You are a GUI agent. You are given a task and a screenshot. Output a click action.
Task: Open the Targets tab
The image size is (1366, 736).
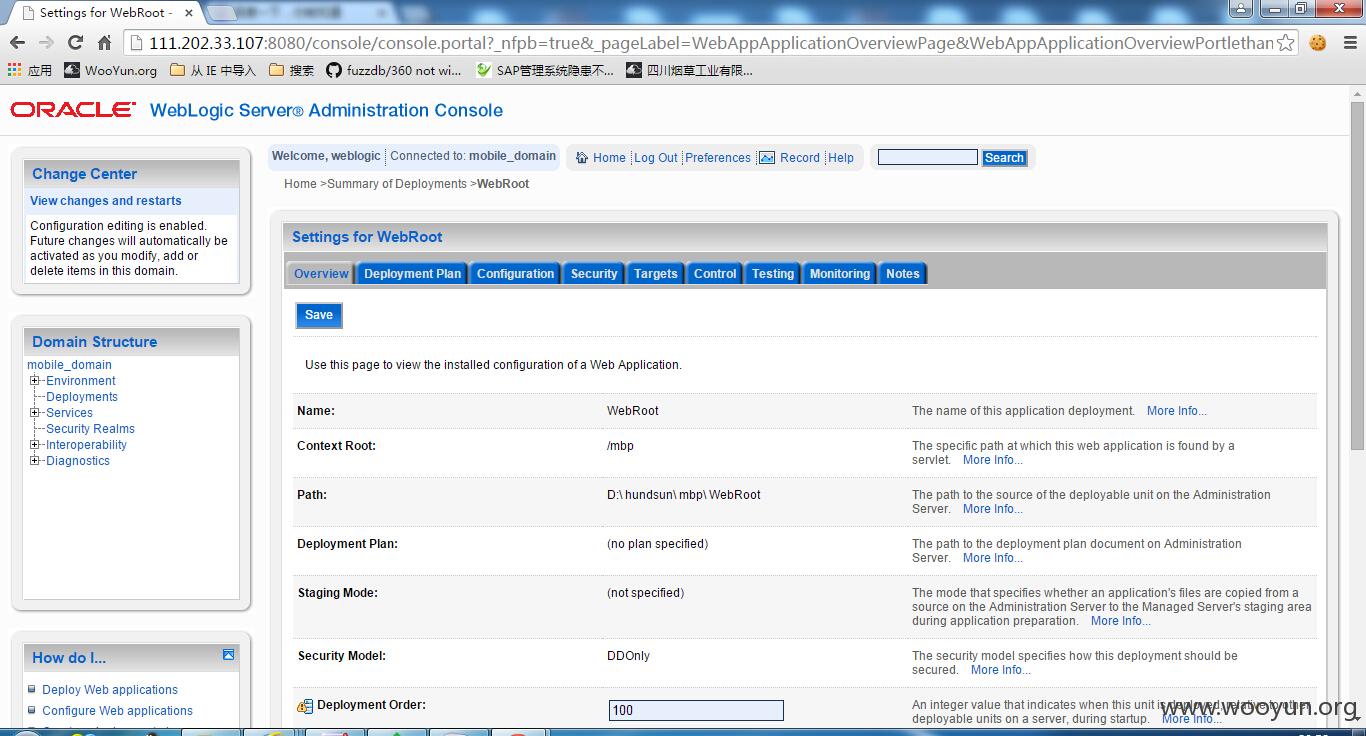pos(655,274)
